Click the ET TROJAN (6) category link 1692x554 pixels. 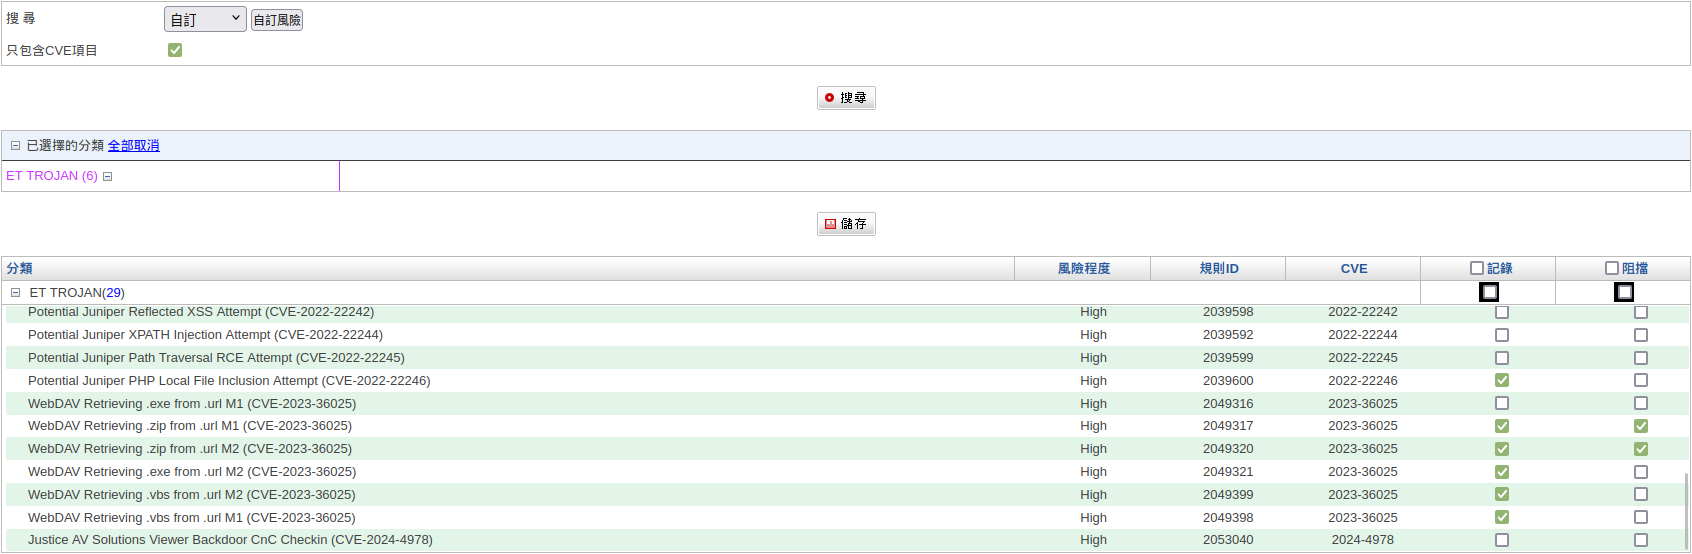point(52,176)
